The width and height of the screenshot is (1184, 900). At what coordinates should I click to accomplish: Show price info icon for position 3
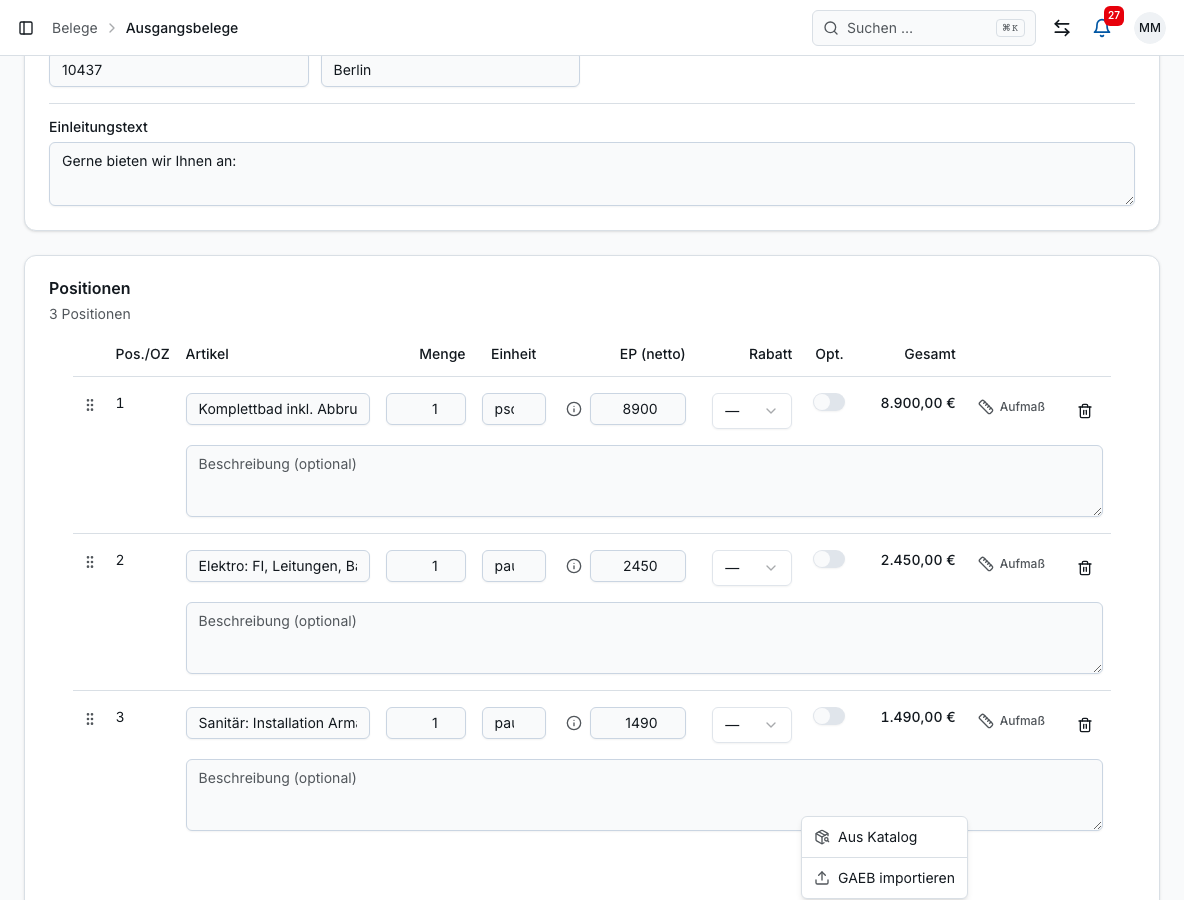click(574, 723)
